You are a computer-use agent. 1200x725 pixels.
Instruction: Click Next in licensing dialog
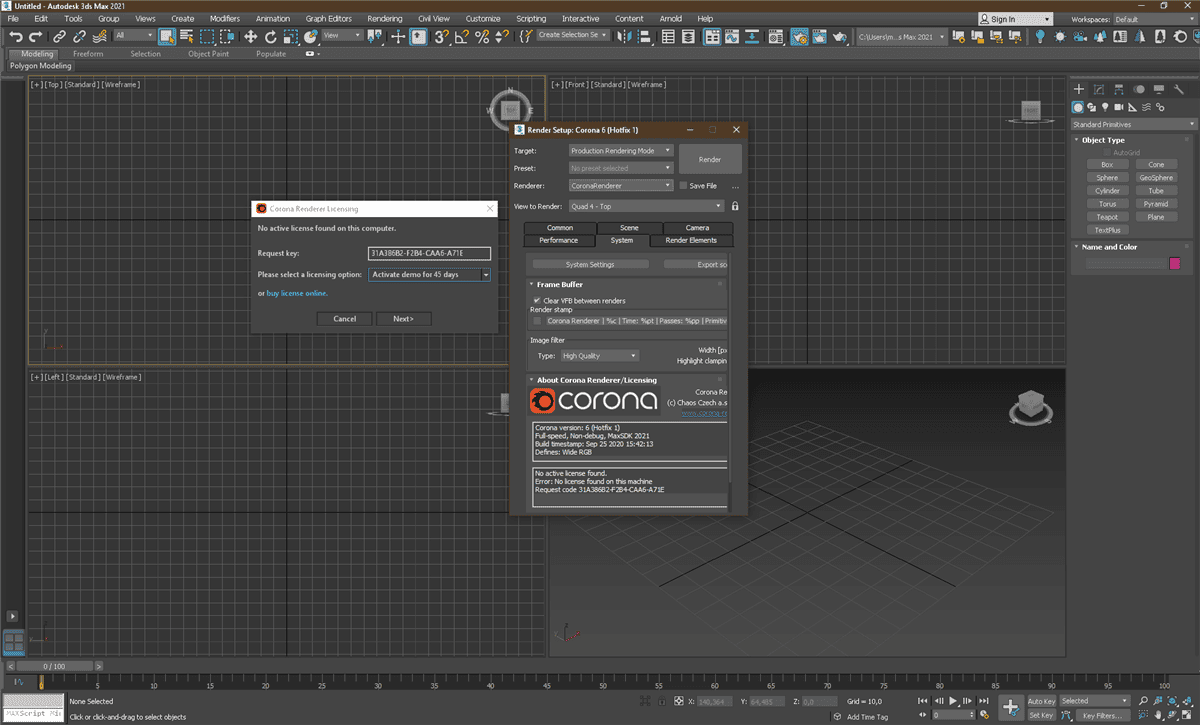pos(404,319)
